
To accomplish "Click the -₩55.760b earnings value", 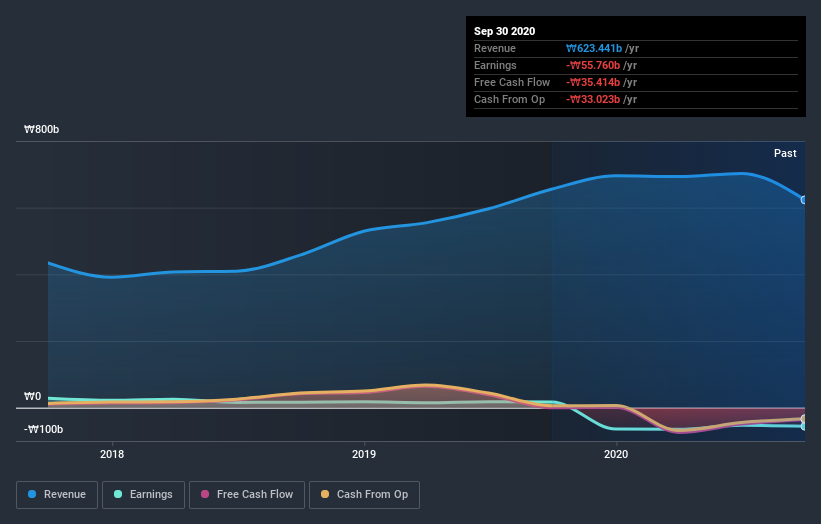I will (x=593, y=65).
